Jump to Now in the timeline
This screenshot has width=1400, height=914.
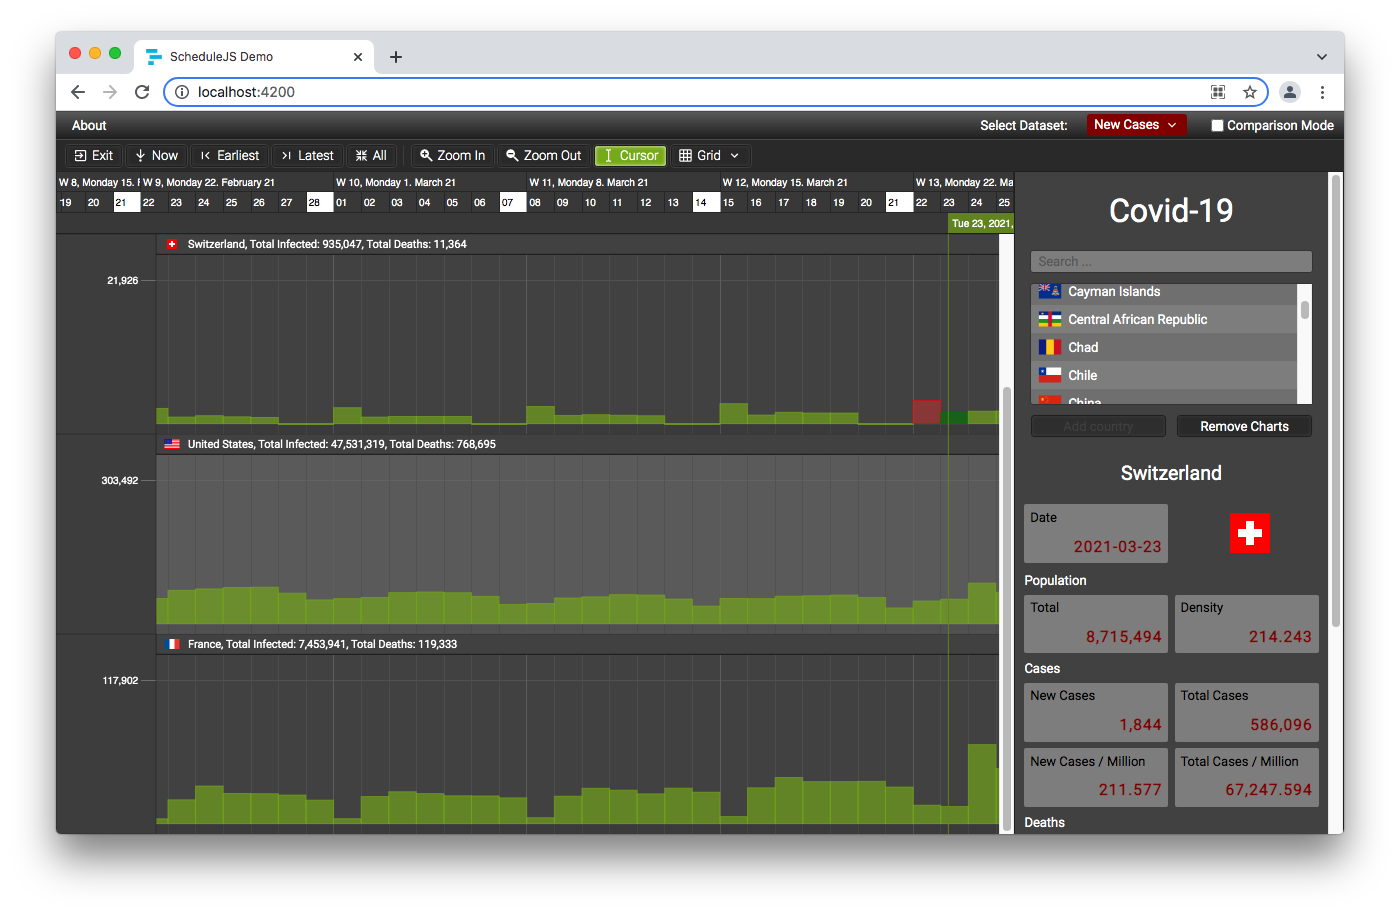click(156, 155)
